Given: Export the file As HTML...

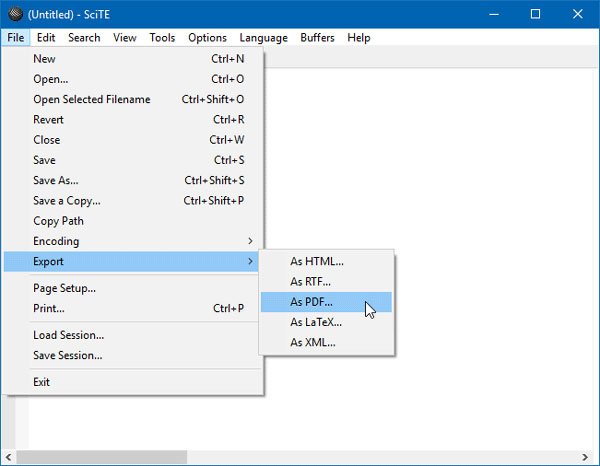Looking at the screenshot, I should click(x=326, y=262).
